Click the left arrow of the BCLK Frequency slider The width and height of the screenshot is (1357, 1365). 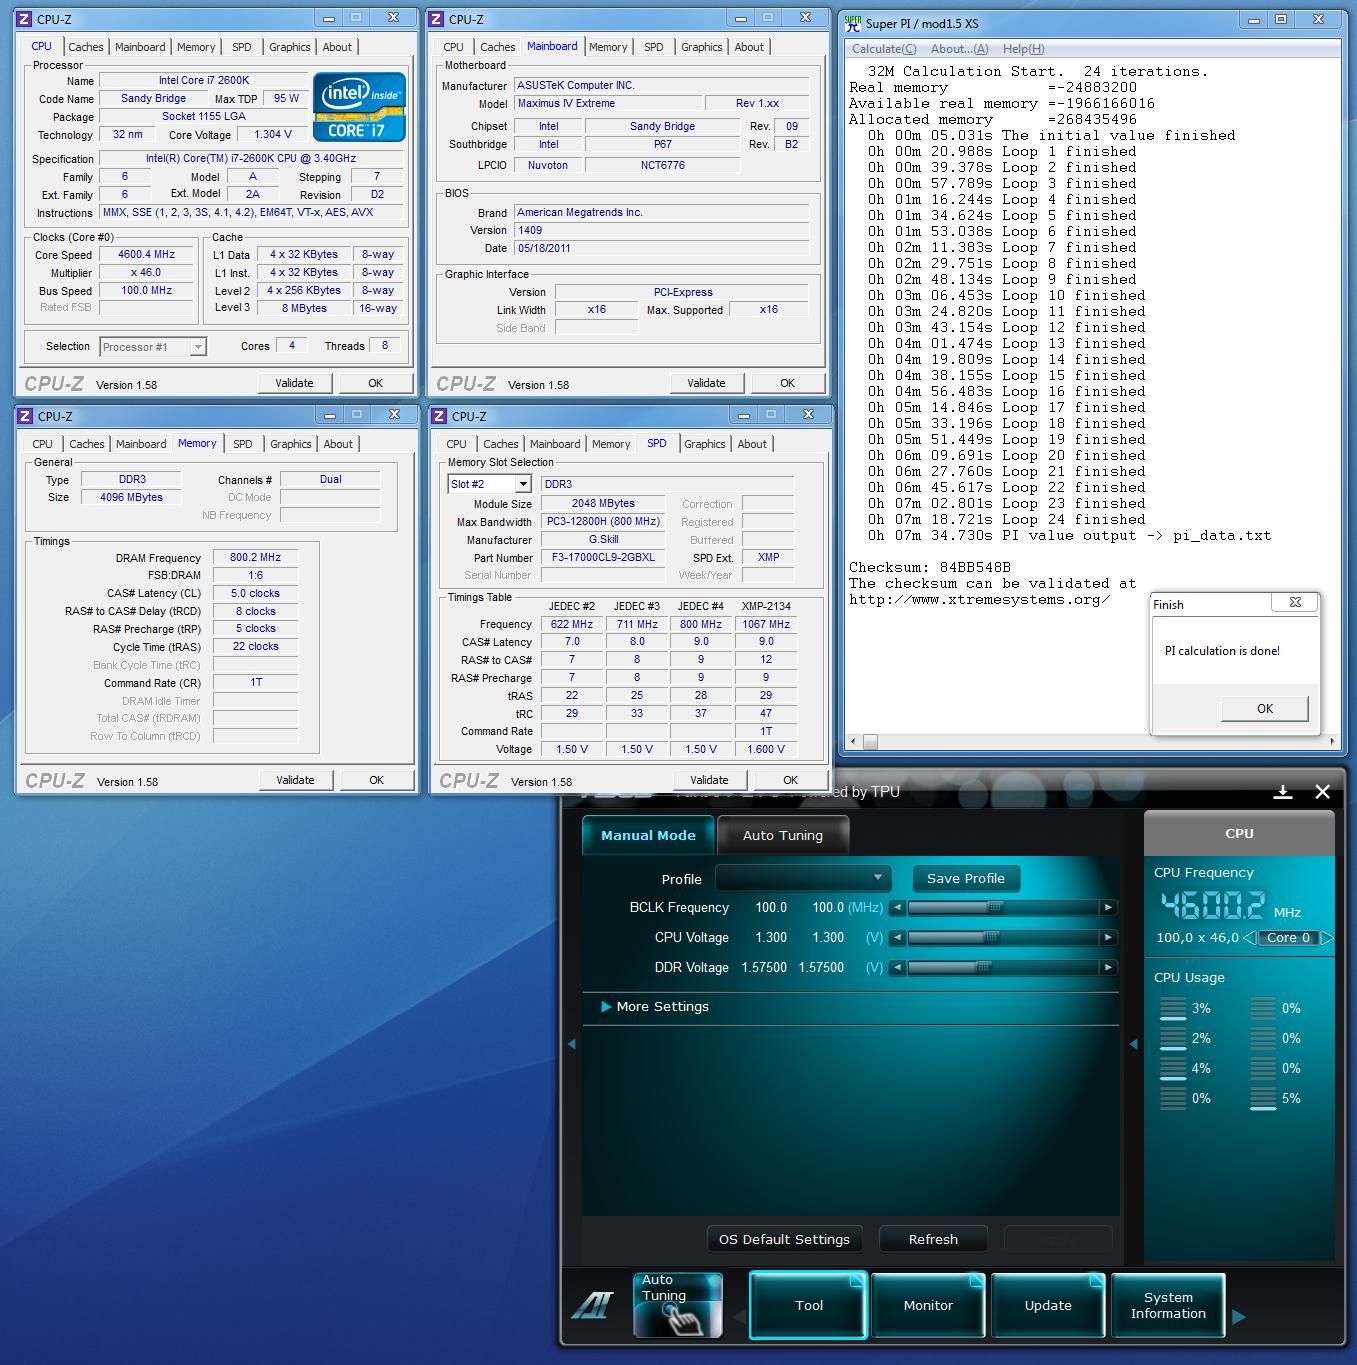[x=897, y=908]
